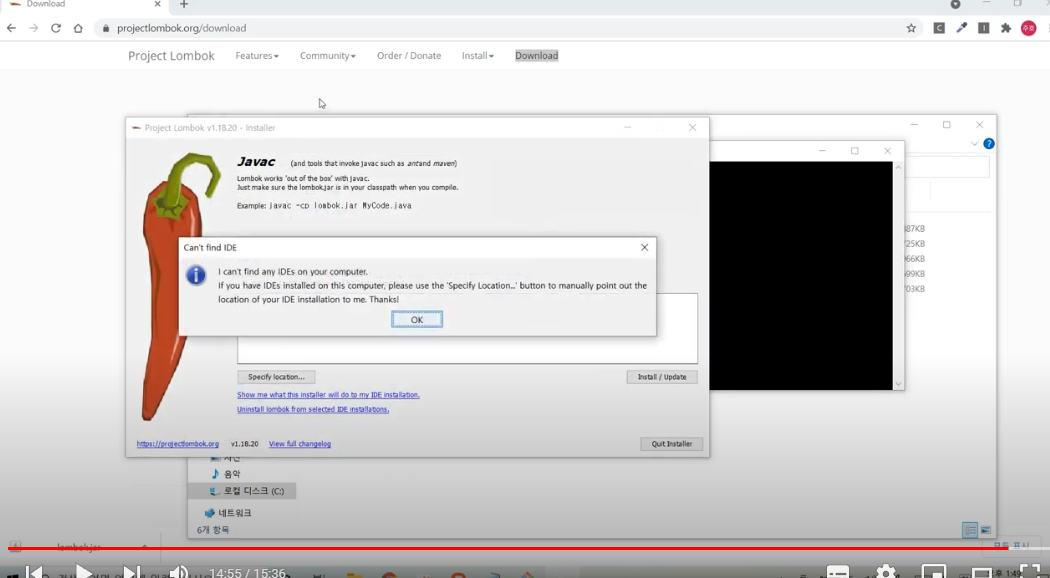Seek on the red video progress bar
This screenshot has height=578, width=1050.
[x=508, y=548]
